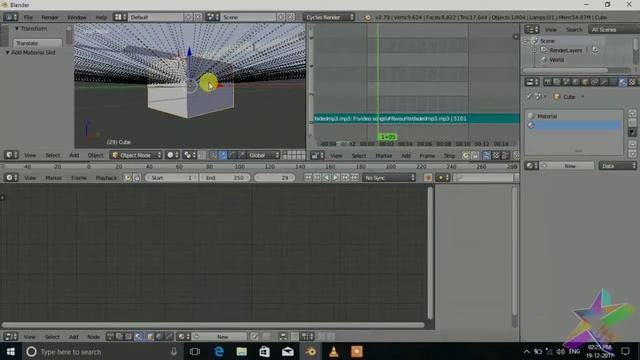Click the Default screen layout field
The height and width of the screenshot is (360, 640).
[x=155, y=17]
